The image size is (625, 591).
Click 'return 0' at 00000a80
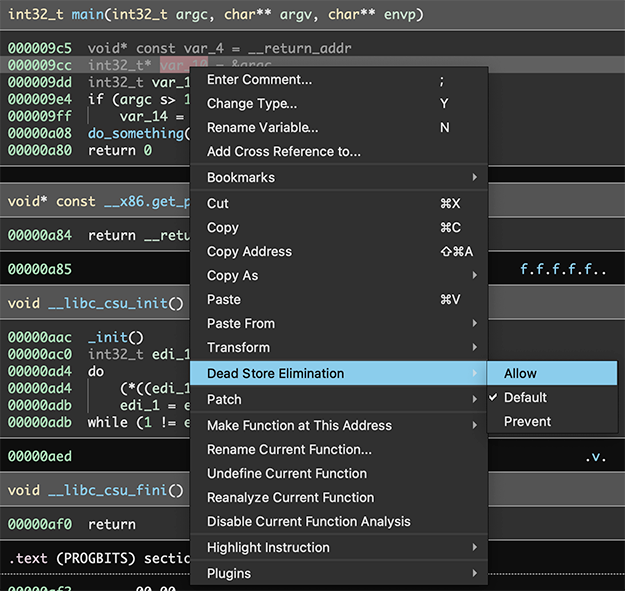point(120,151)
